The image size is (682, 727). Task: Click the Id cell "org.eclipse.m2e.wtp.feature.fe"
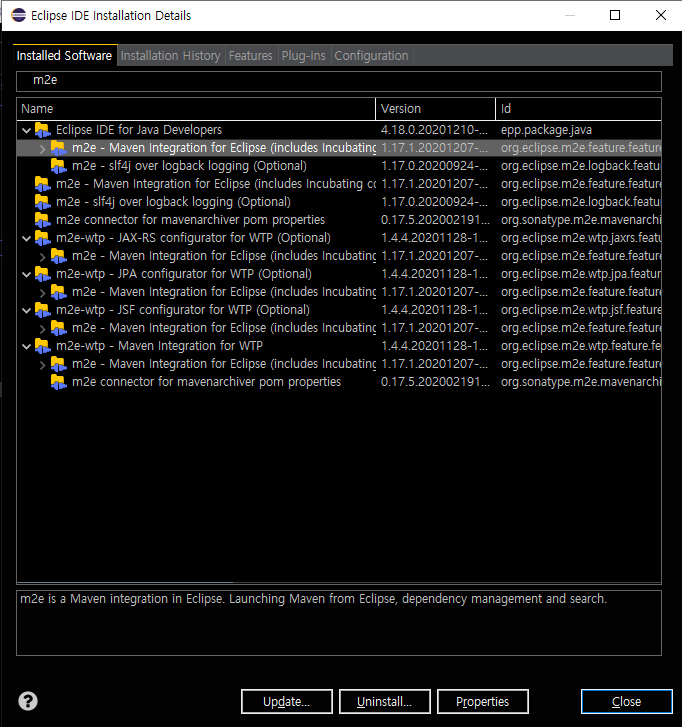pyautogui.click(x=581, y=346)
